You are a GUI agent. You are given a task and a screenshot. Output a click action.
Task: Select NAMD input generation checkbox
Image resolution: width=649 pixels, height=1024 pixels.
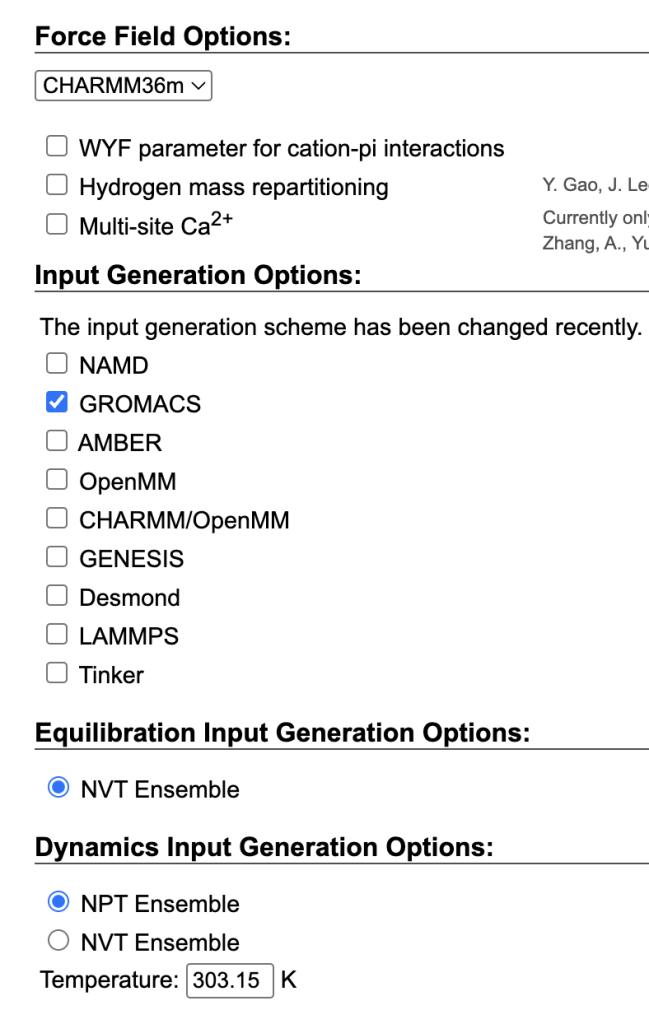pos(57,365)
